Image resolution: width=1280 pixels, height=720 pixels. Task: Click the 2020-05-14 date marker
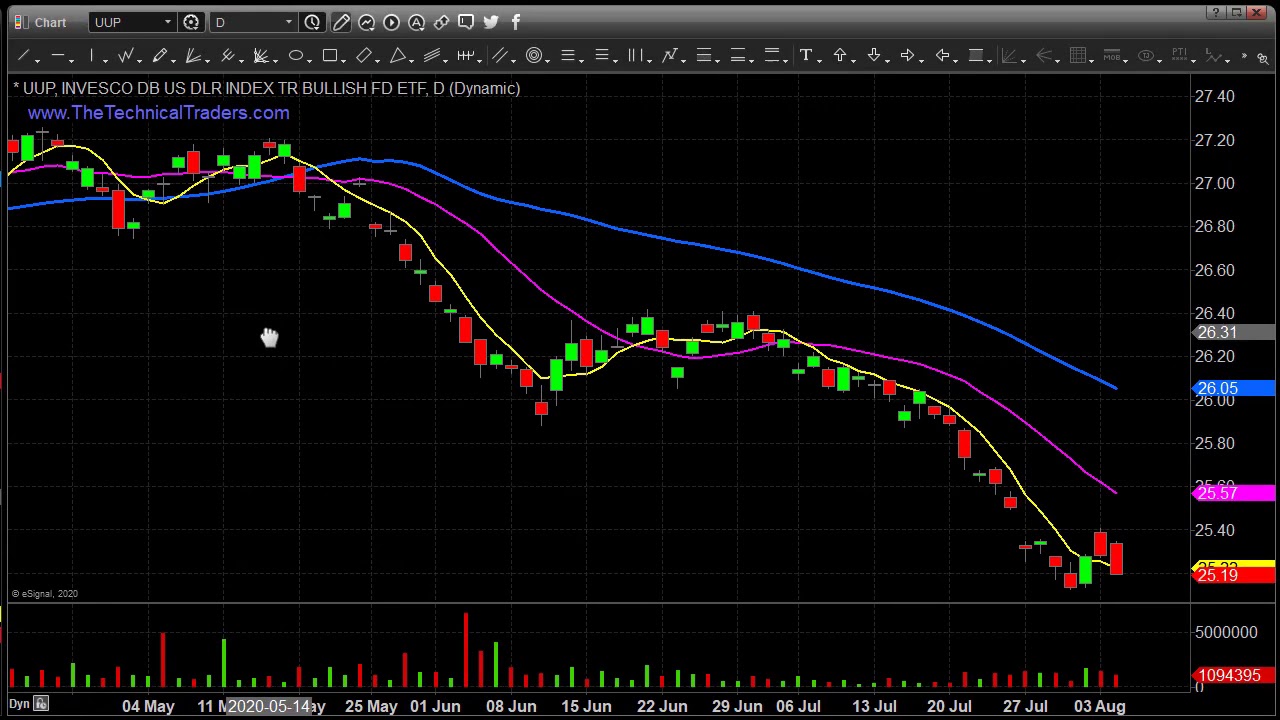tap(269, 707)
